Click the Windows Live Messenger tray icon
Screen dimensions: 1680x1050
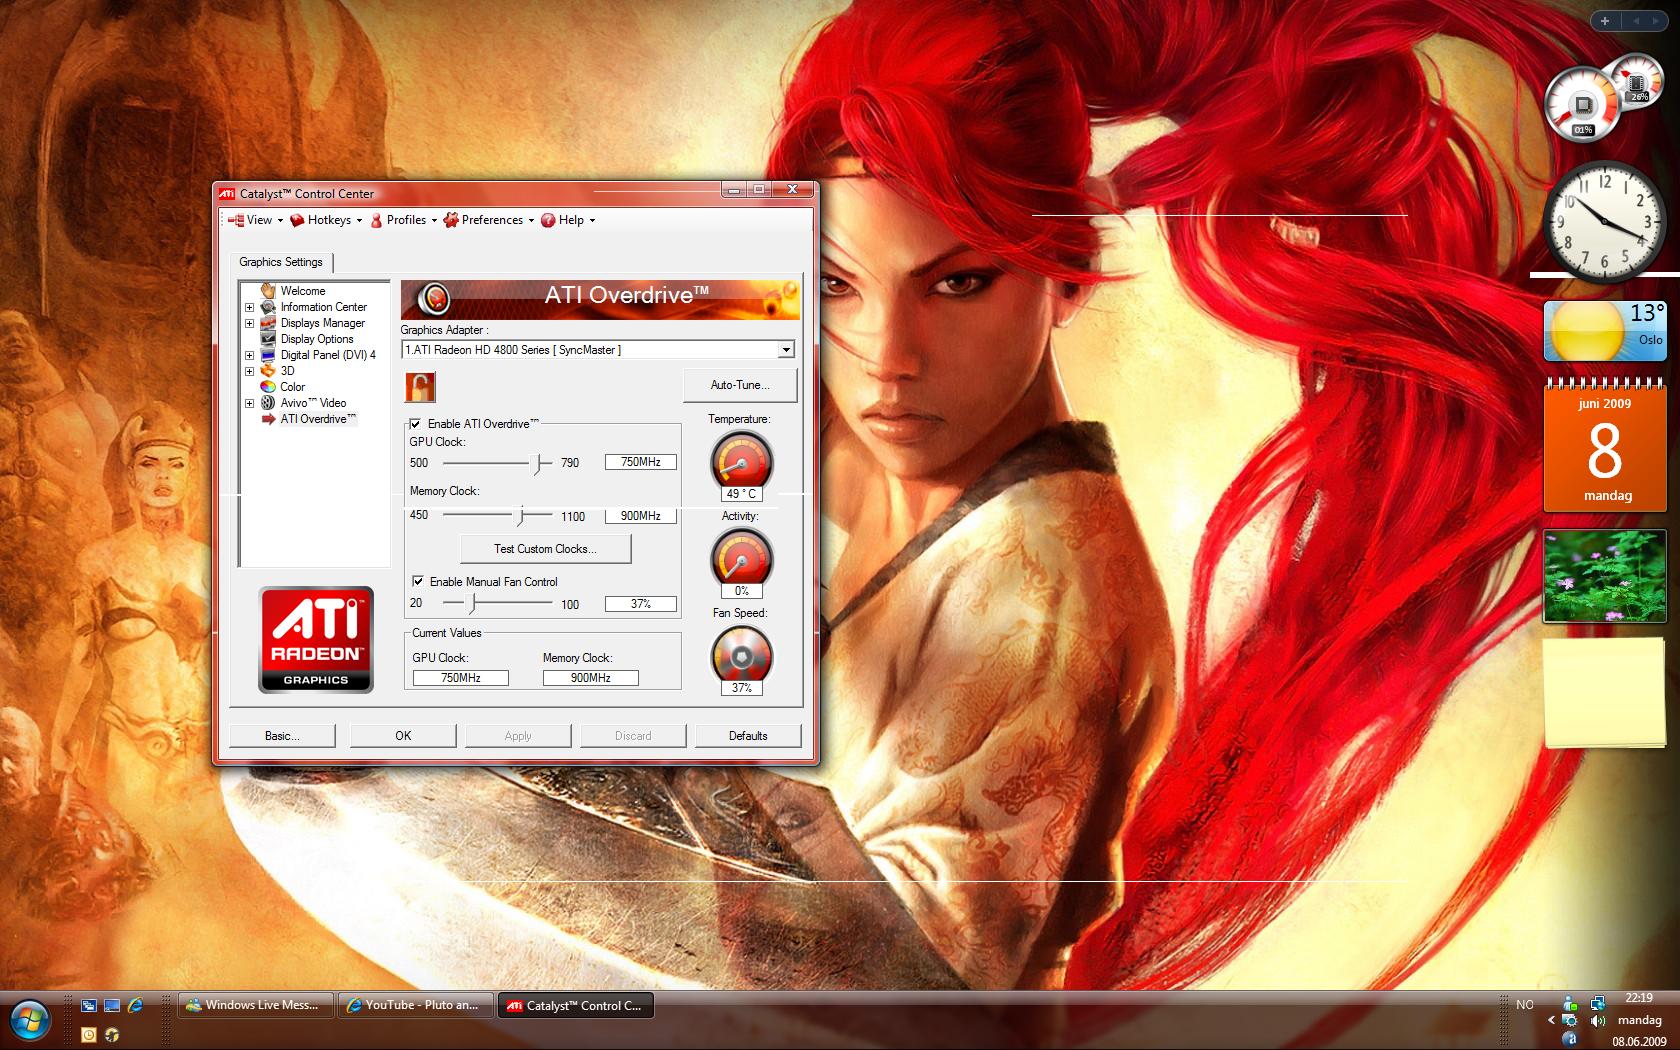point(1570,1003)
